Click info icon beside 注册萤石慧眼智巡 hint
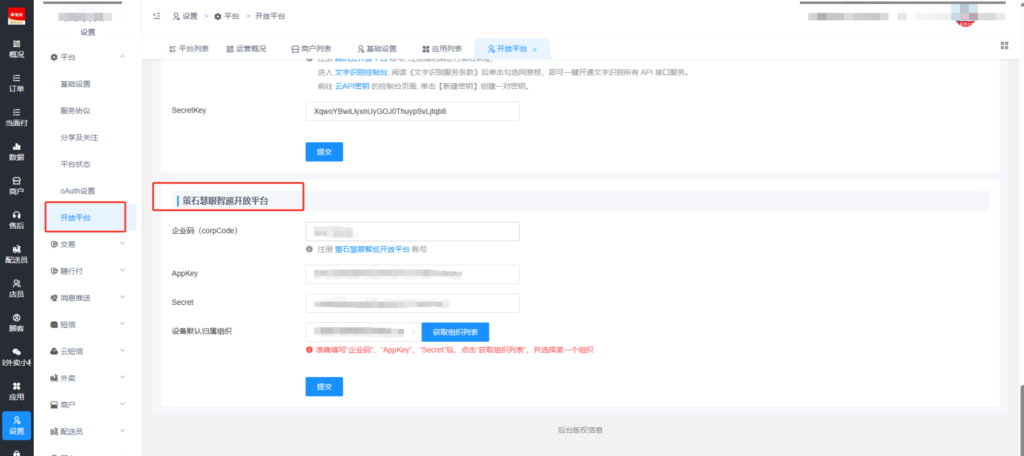This screenshot has width=1024, height=456. [308, 249]
